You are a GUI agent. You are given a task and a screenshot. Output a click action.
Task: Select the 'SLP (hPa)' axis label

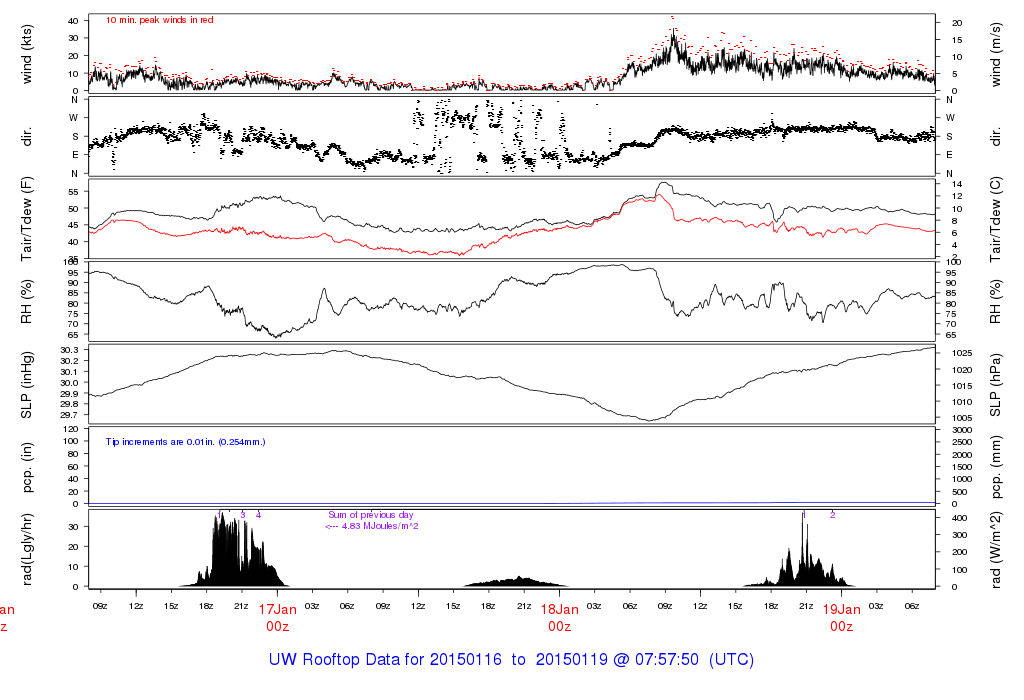tap(995, 385)
